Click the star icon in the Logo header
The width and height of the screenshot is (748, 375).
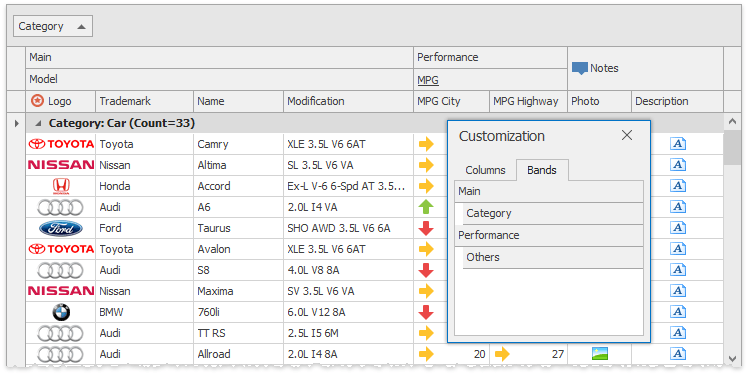click(37, 101)
